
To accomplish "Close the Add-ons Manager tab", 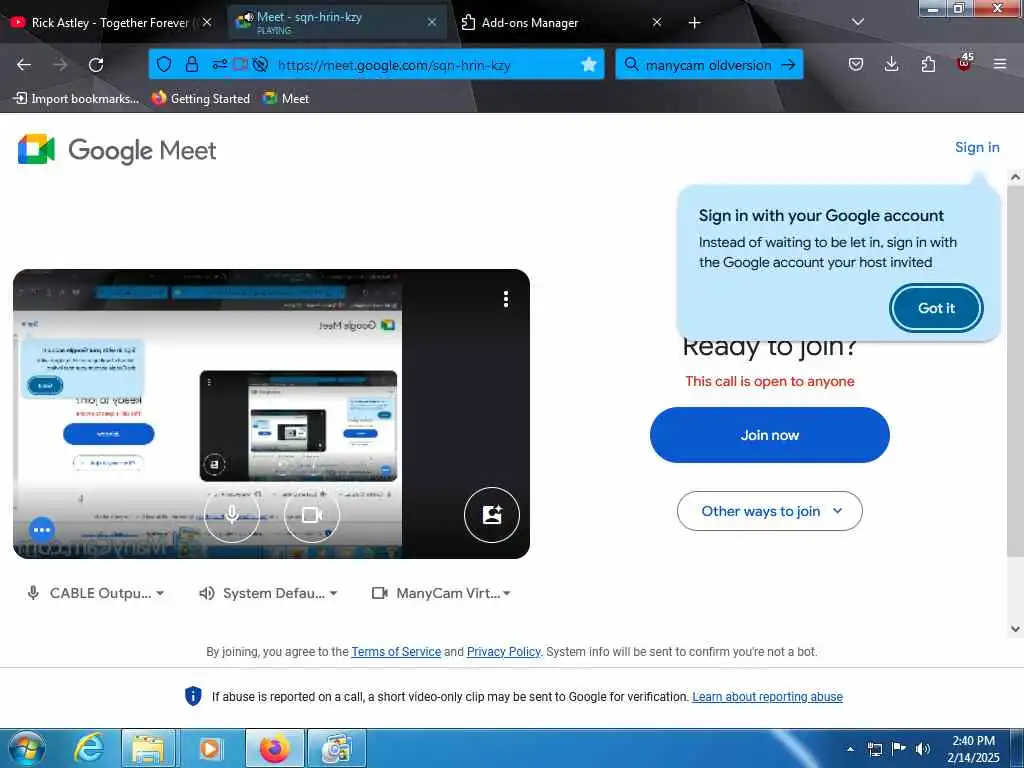I will (x=656, y=22).
